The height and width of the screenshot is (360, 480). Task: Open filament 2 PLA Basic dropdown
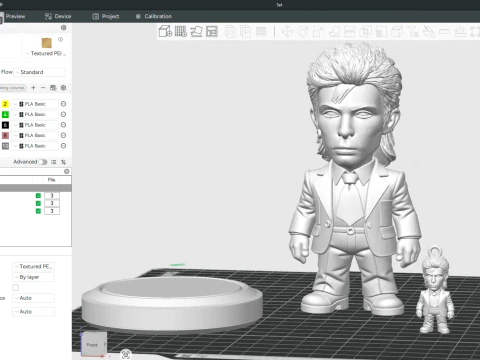pyautogui.click(x=35, y=104)
